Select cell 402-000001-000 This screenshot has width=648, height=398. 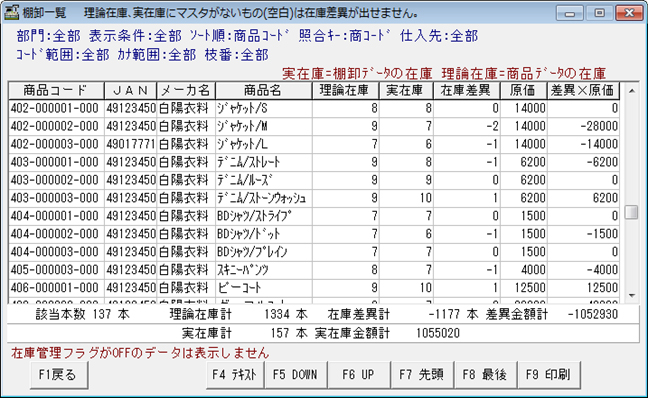56,108
